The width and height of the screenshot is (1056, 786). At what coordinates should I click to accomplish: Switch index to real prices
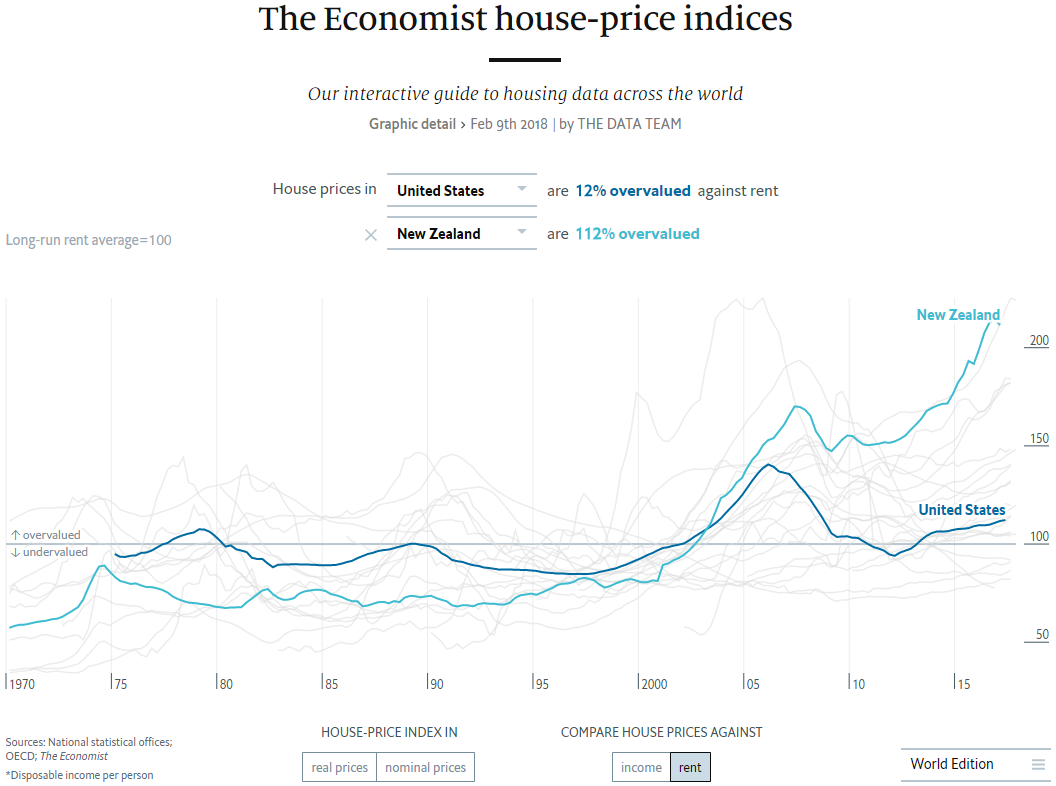click(339, 768)
